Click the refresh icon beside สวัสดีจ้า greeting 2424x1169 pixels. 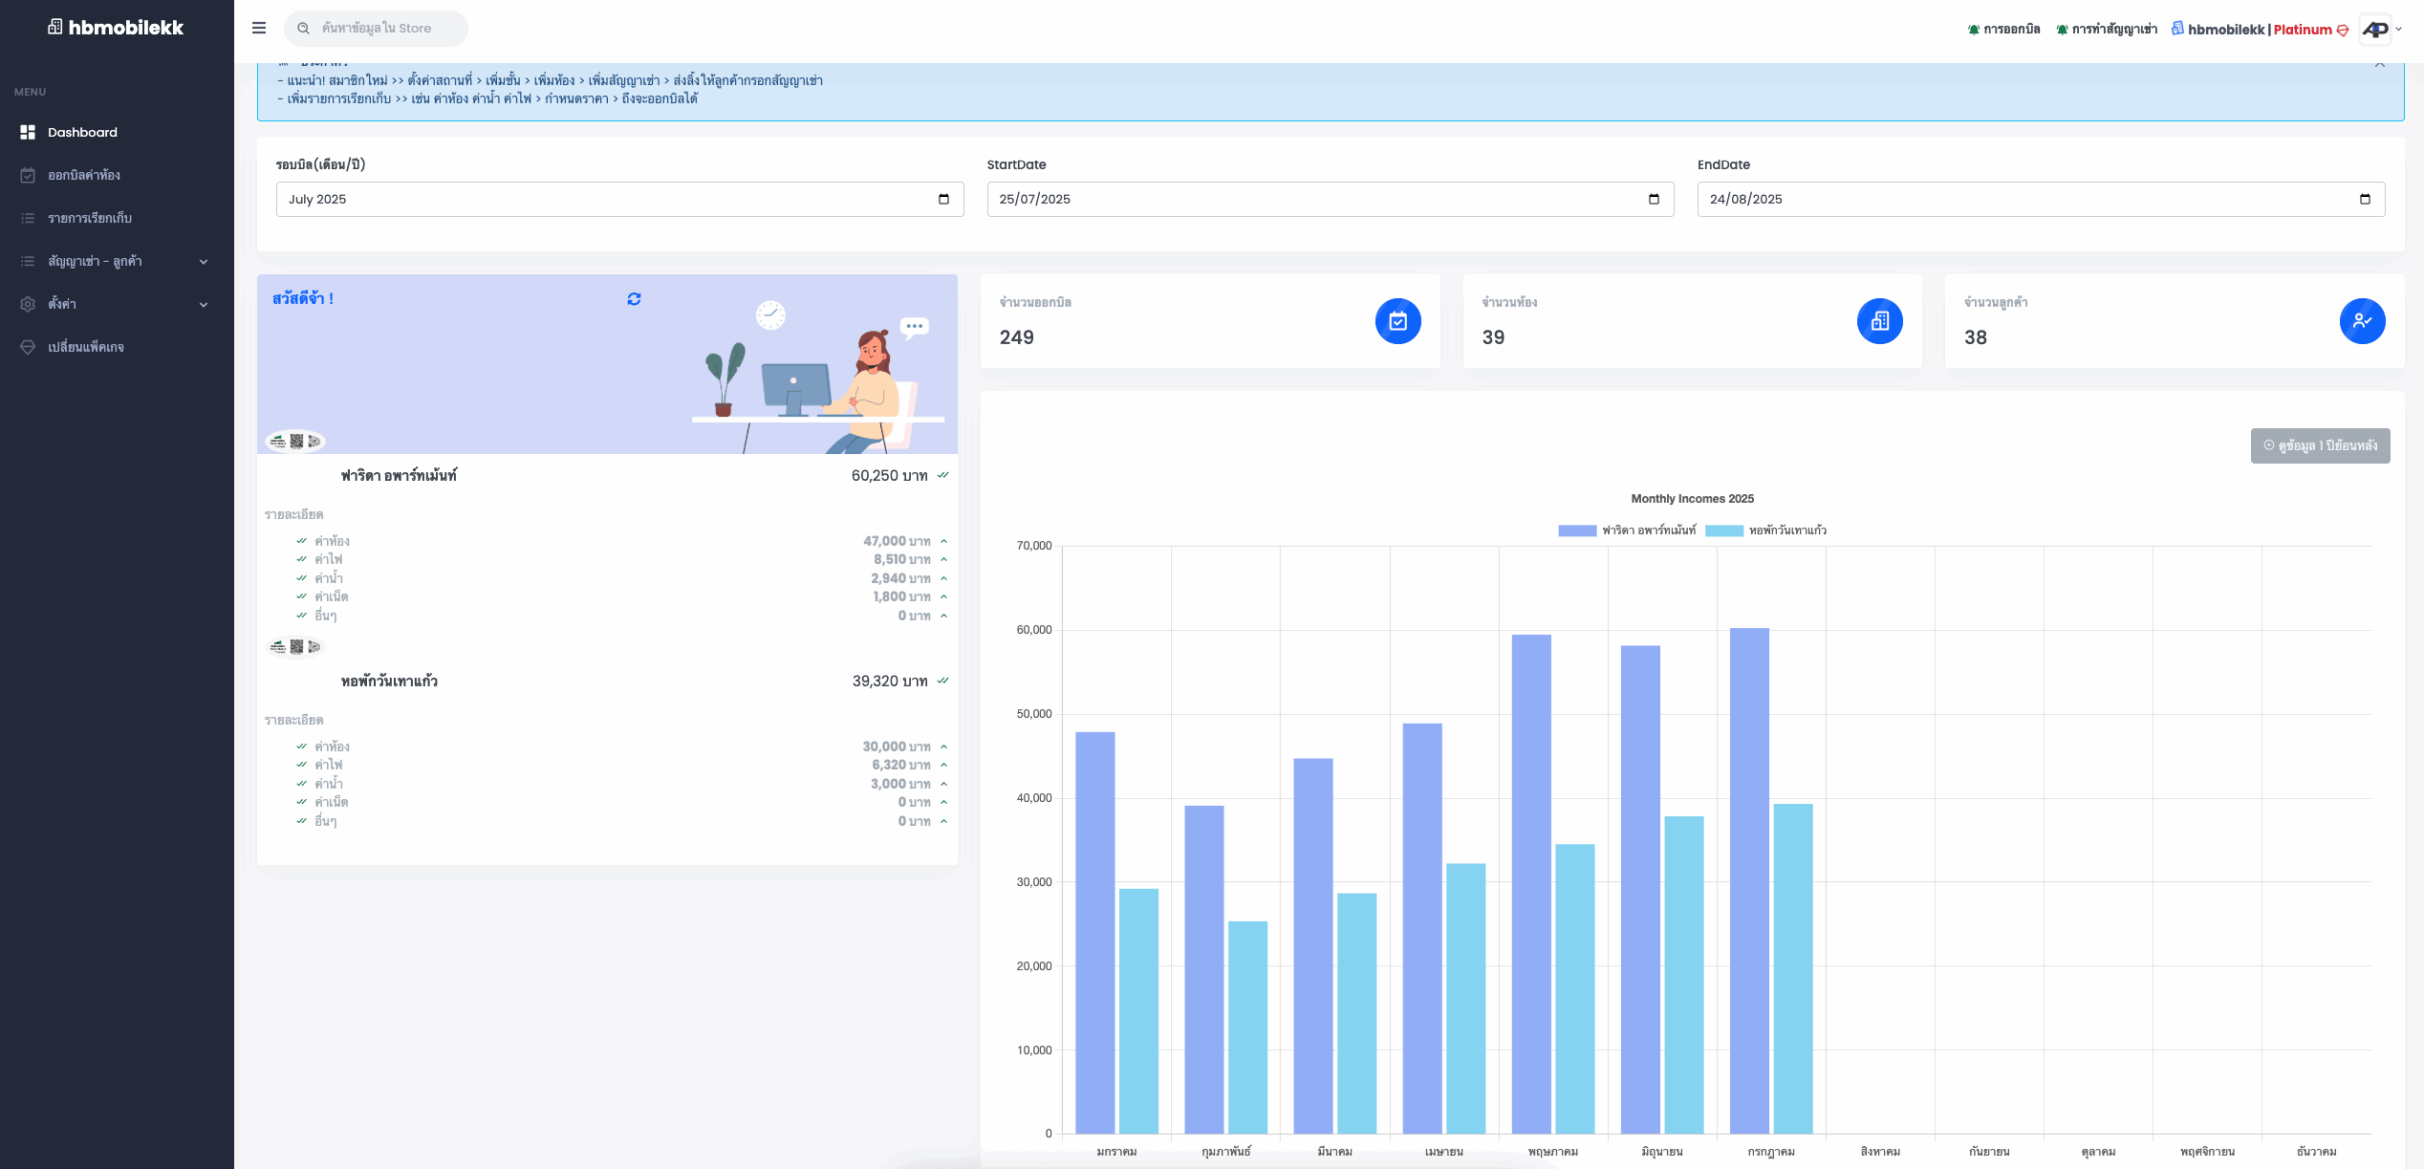point(634,299)
